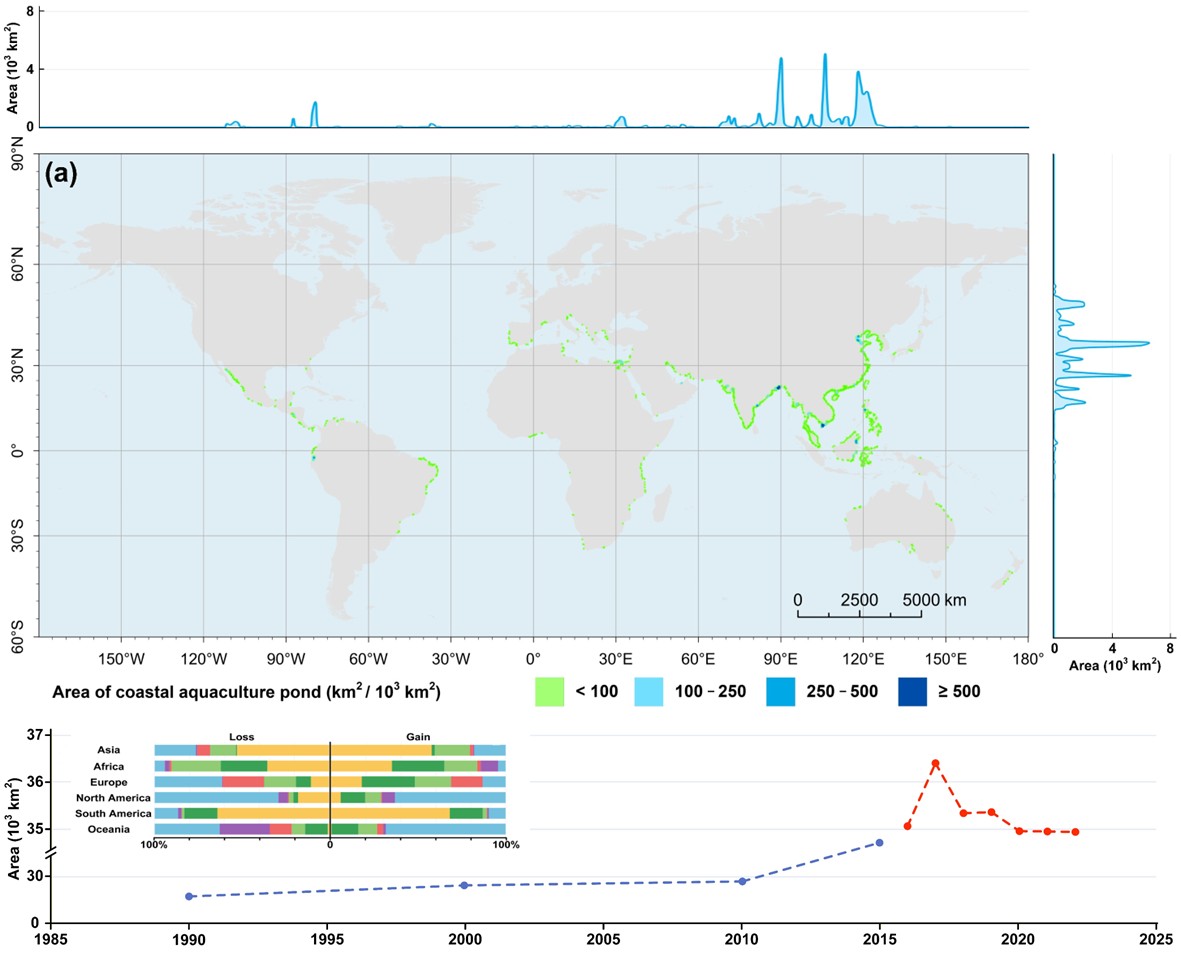Click the 1990 data point on the line chart
This screenshot has height=960, width=1181.
click(189, 896)
